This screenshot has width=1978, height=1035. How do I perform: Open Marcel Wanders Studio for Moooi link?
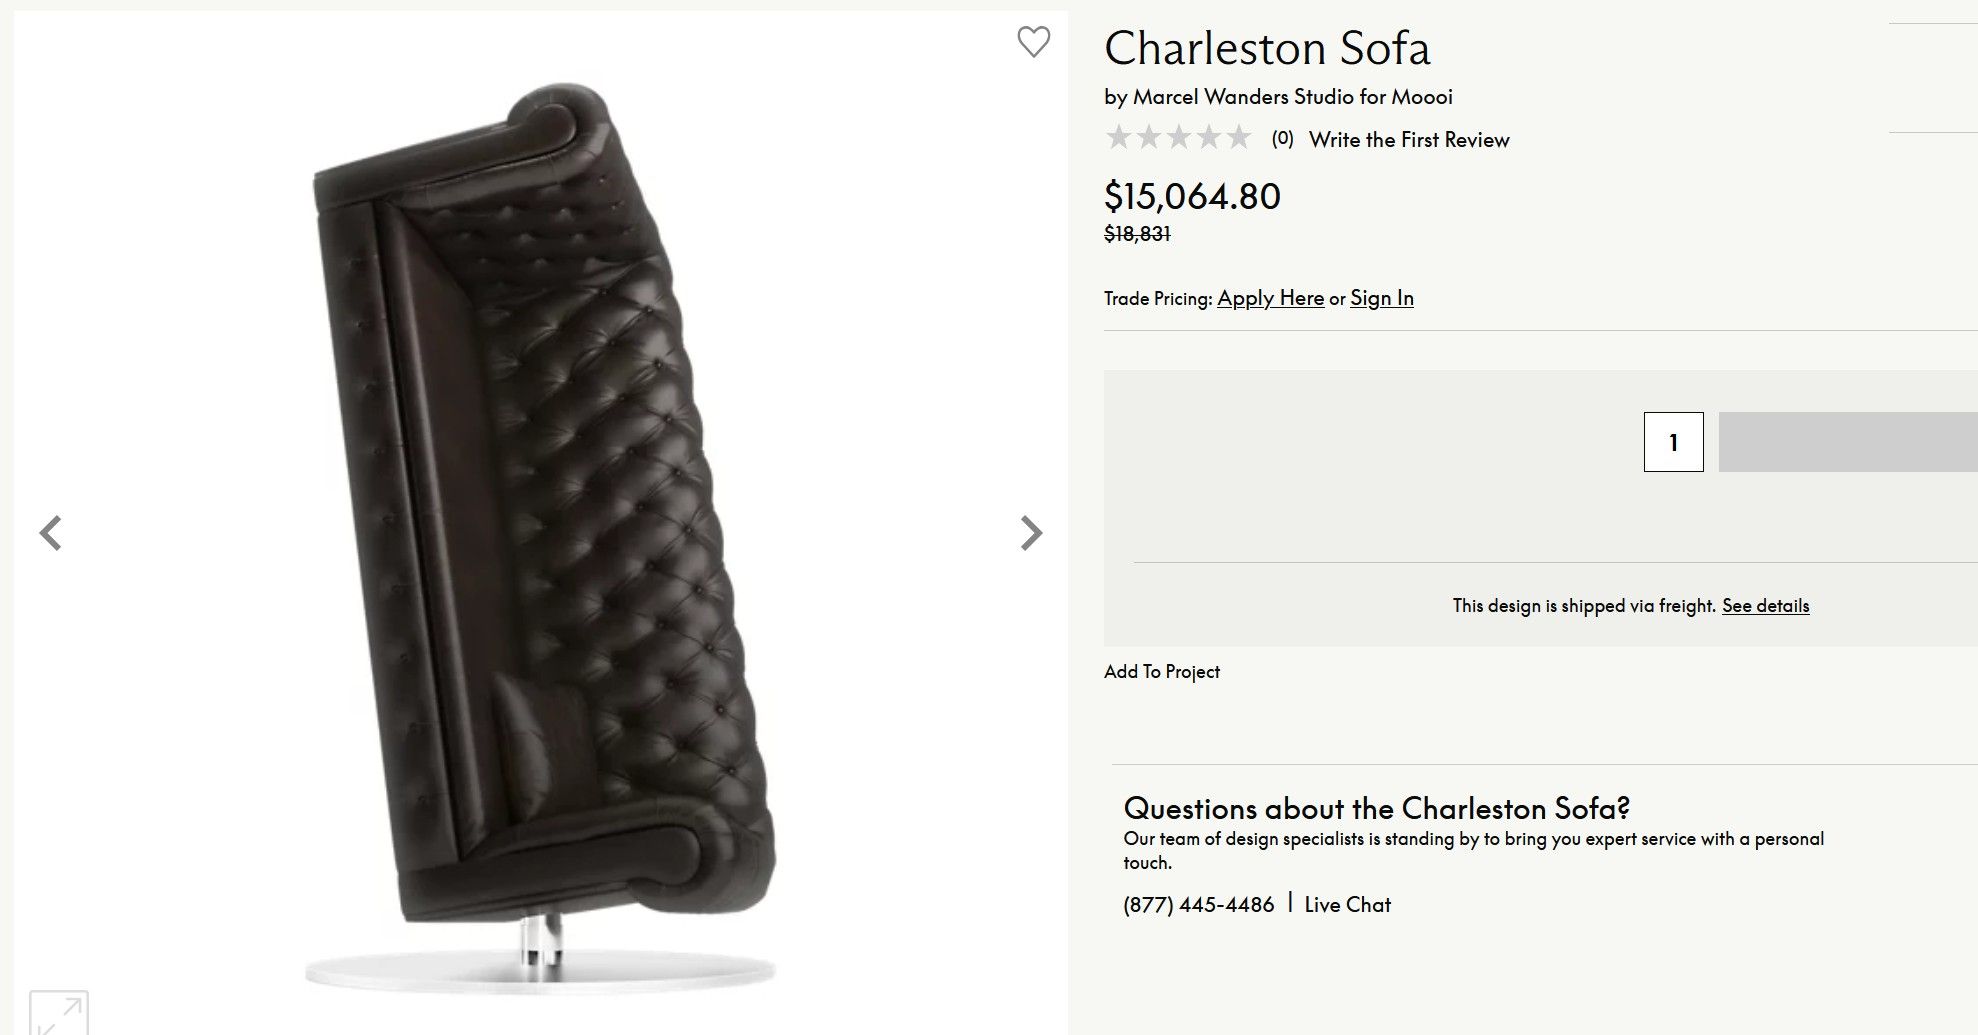[x=1292, y=97]
